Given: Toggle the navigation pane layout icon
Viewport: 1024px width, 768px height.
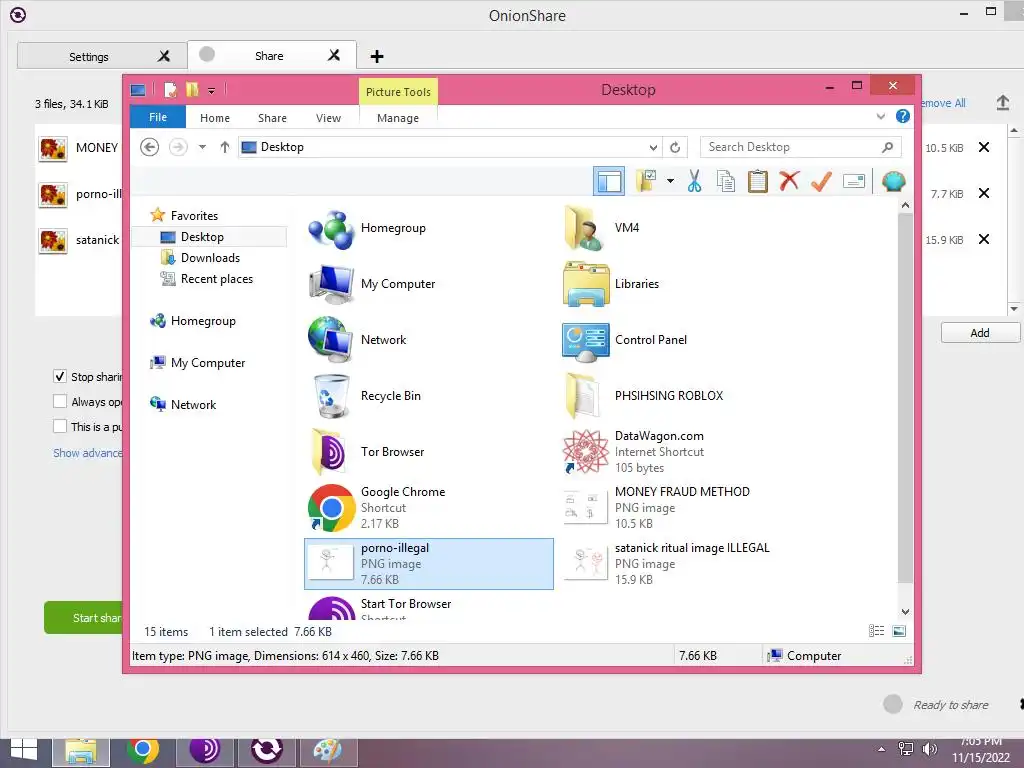Looking at the screenshot, I should pos(609,181).
